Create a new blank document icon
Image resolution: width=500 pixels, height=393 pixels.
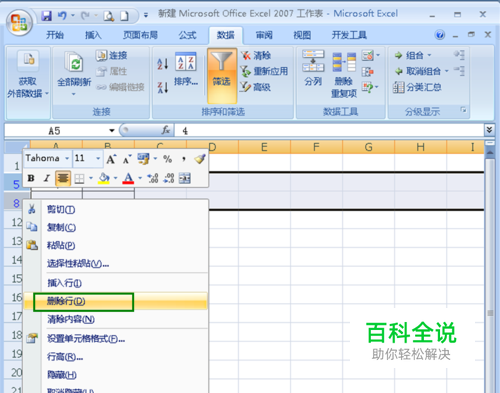[x=124, y=16]
